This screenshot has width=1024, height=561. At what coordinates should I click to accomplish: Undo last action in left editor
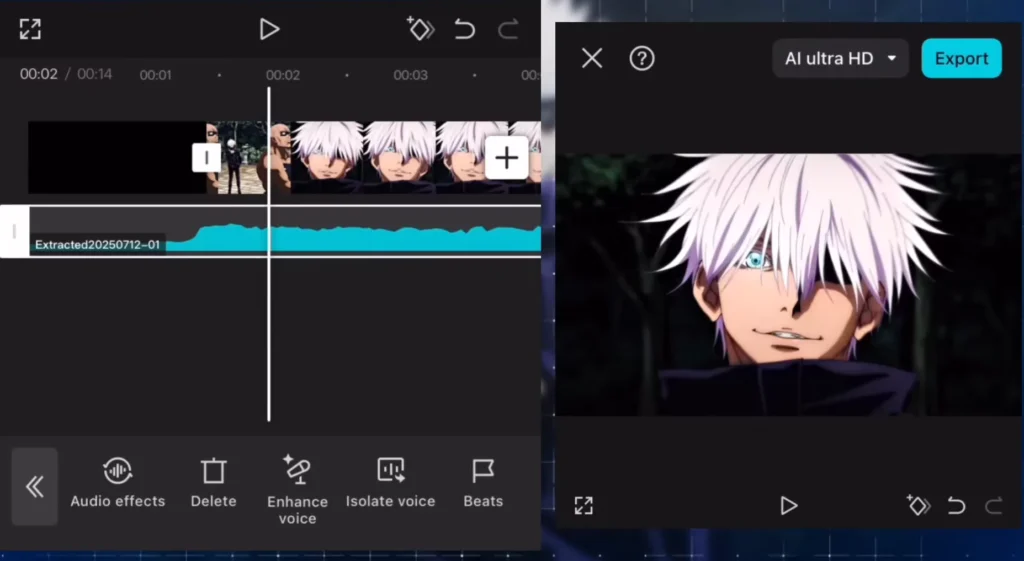464,29
